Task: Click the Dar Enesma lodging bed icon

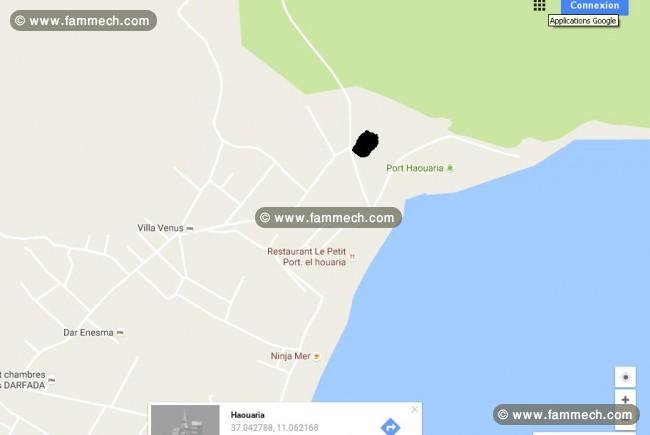Action: point(120,333)
